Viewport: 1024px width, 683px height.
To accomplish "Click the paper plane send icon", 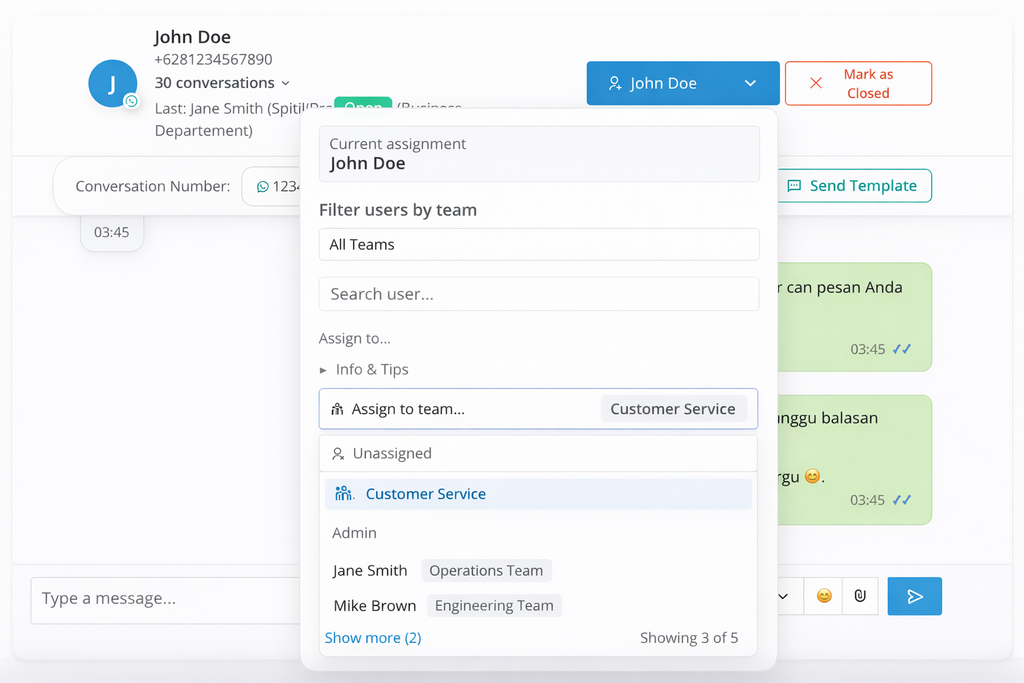I will 914,596.
